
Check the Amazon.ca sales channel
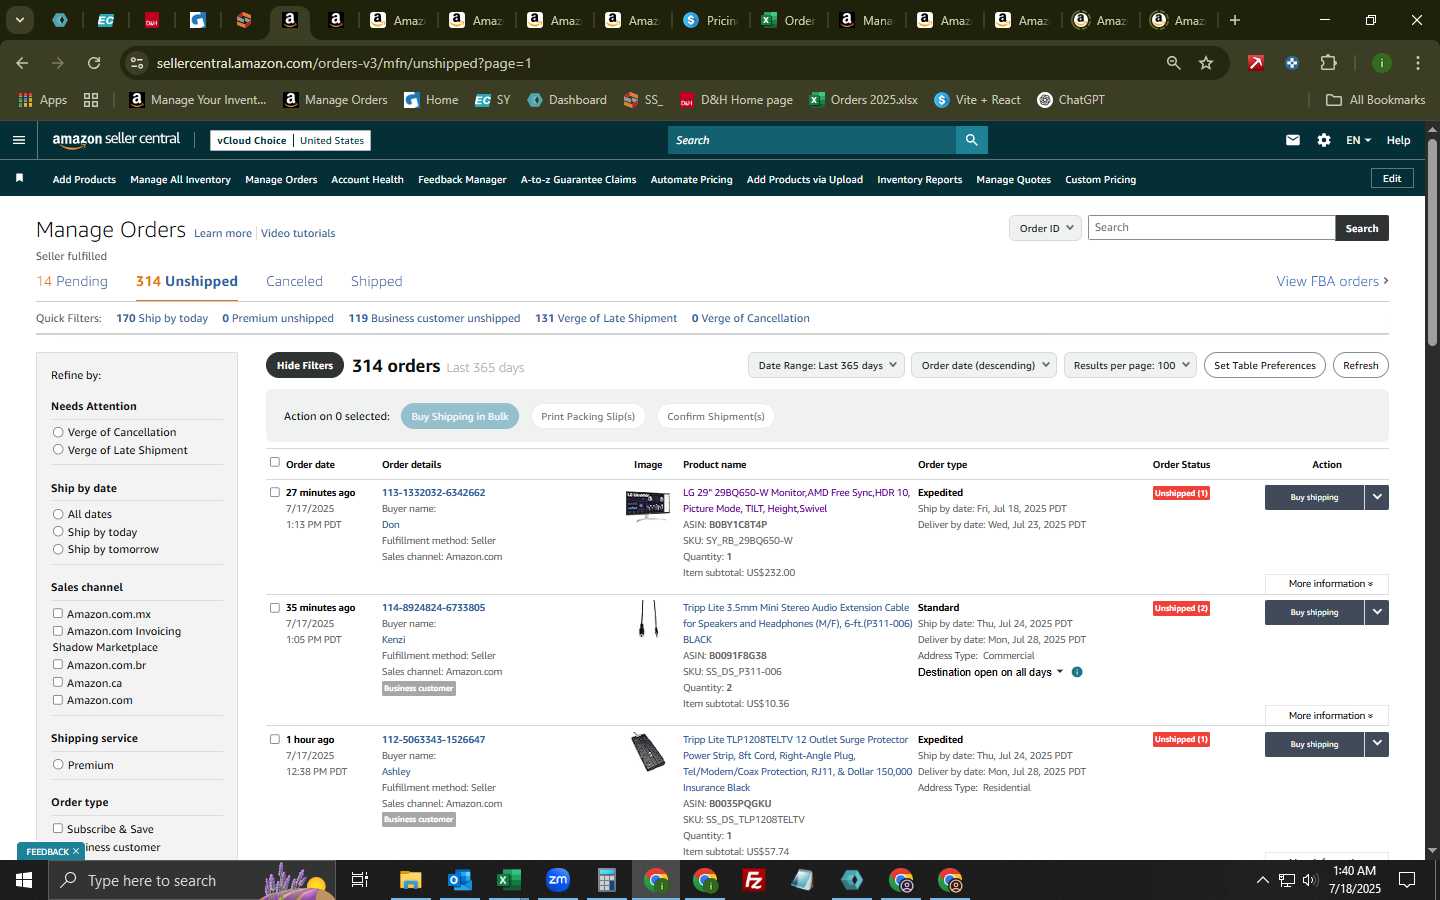58,682
